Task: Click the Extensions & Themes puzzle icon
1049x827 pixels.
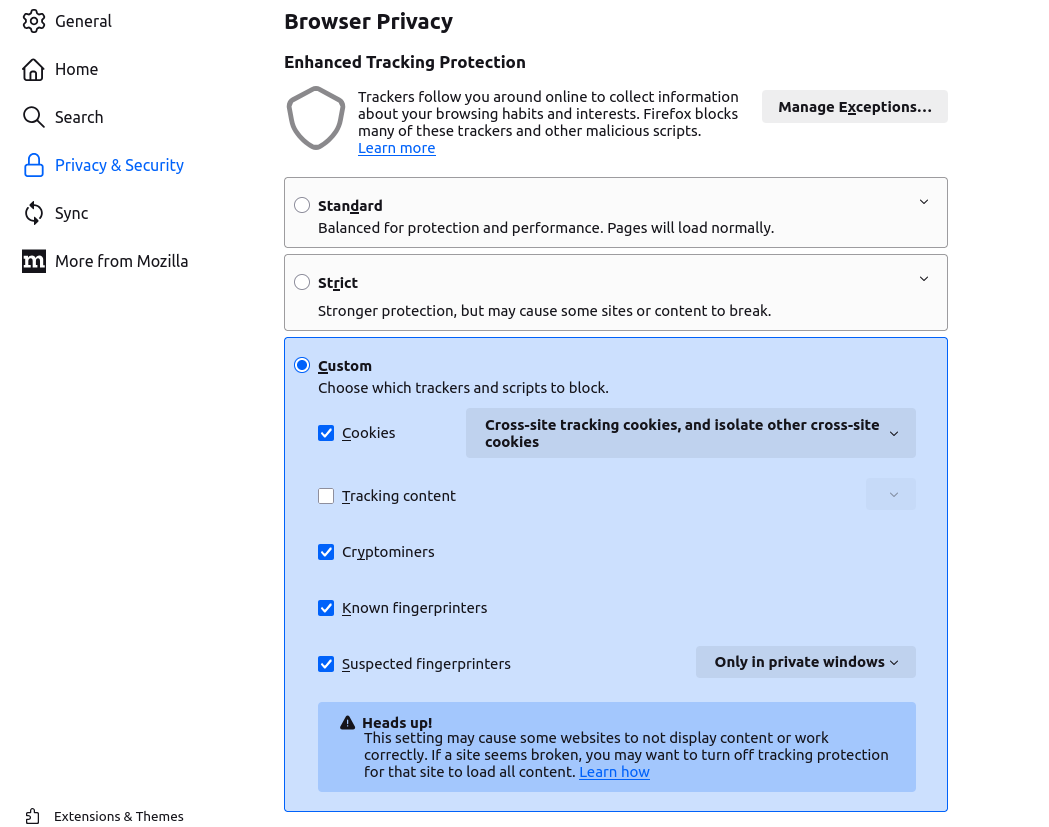Action: (33, 816)
